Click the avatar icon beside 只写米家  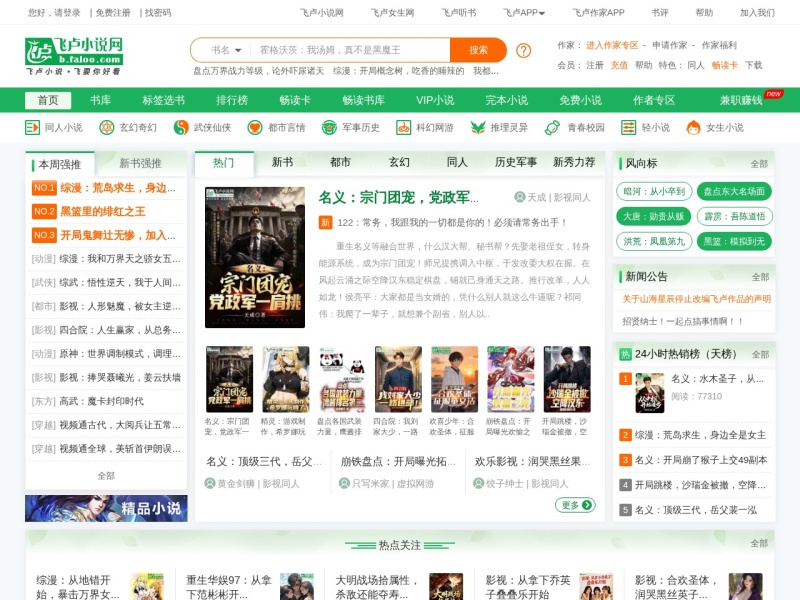point(344,483)
